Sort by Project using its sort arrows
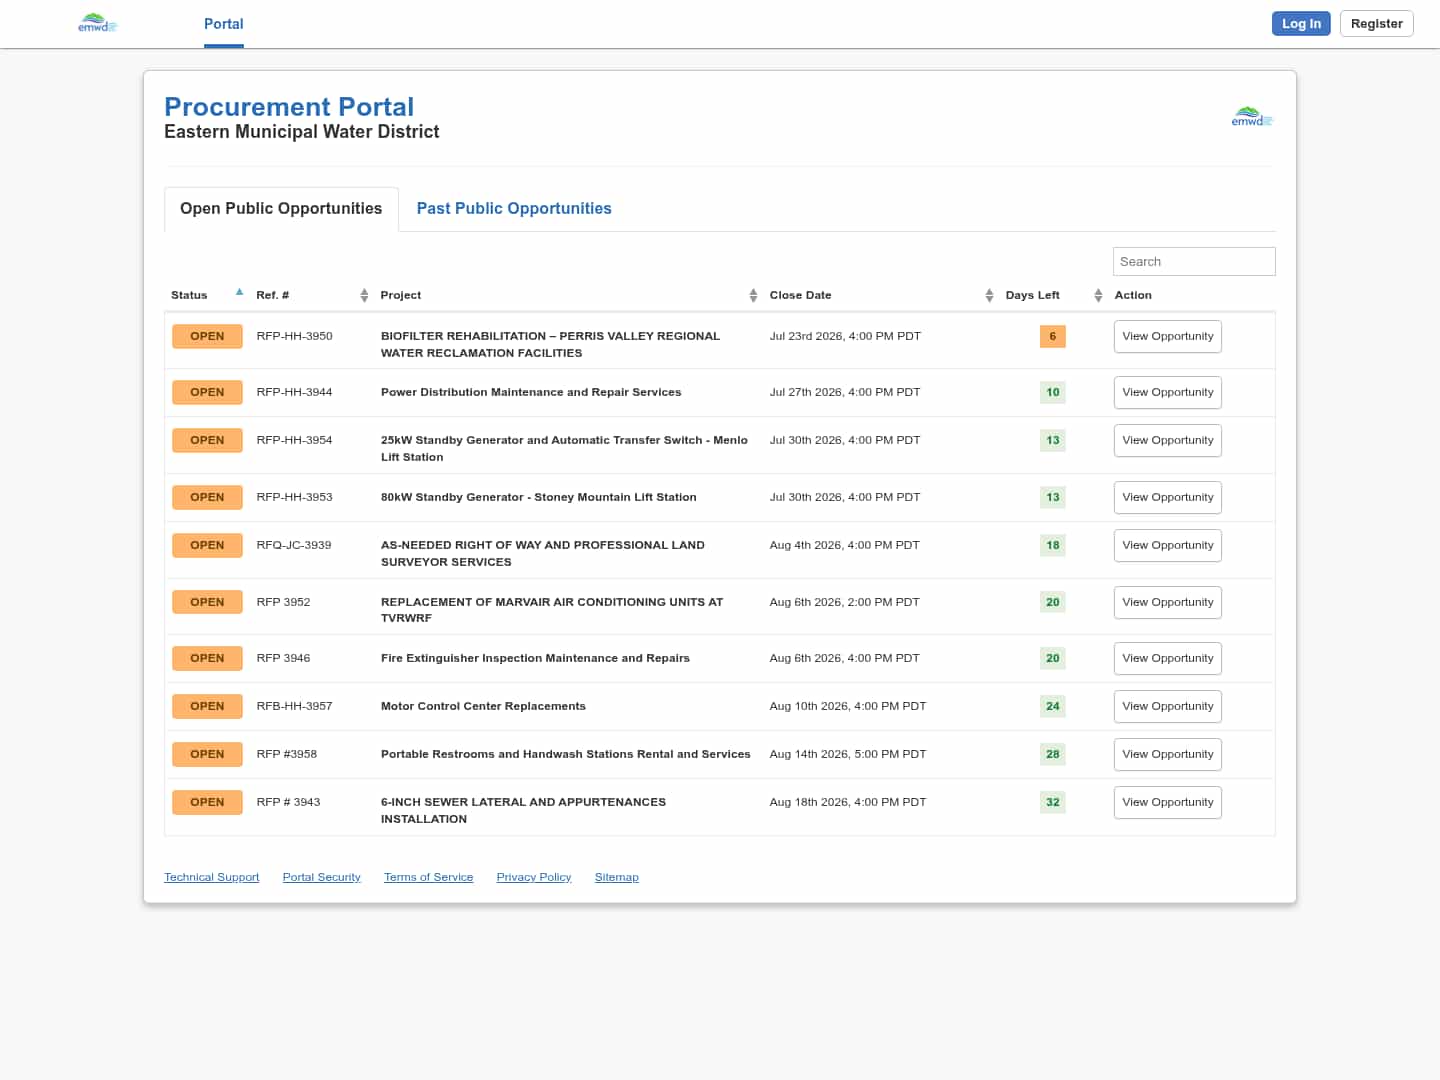Image resolution: width=1440 pixels, height=1080 pixels. [753, 295]
